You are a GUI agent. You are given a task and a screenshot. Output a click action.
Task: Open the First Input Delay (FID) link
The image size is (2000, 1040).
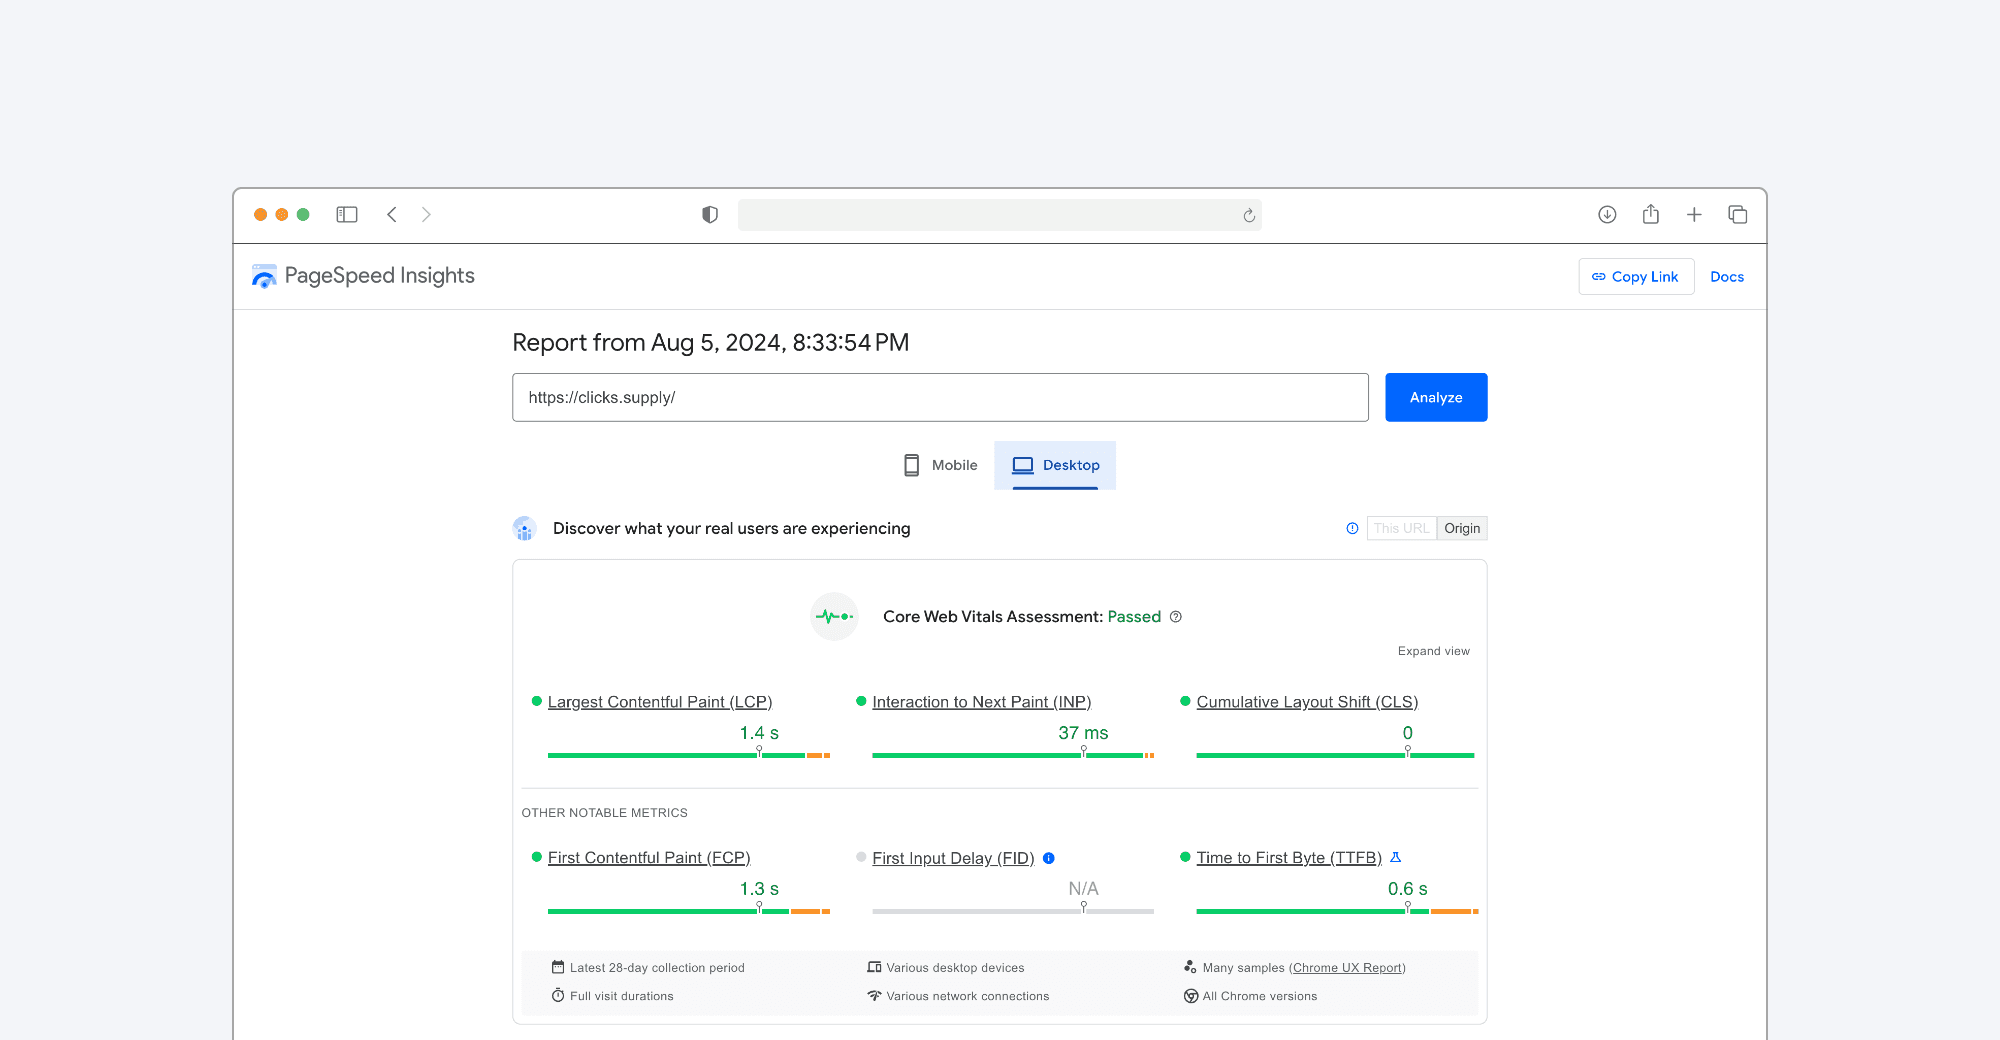[953, 858]
